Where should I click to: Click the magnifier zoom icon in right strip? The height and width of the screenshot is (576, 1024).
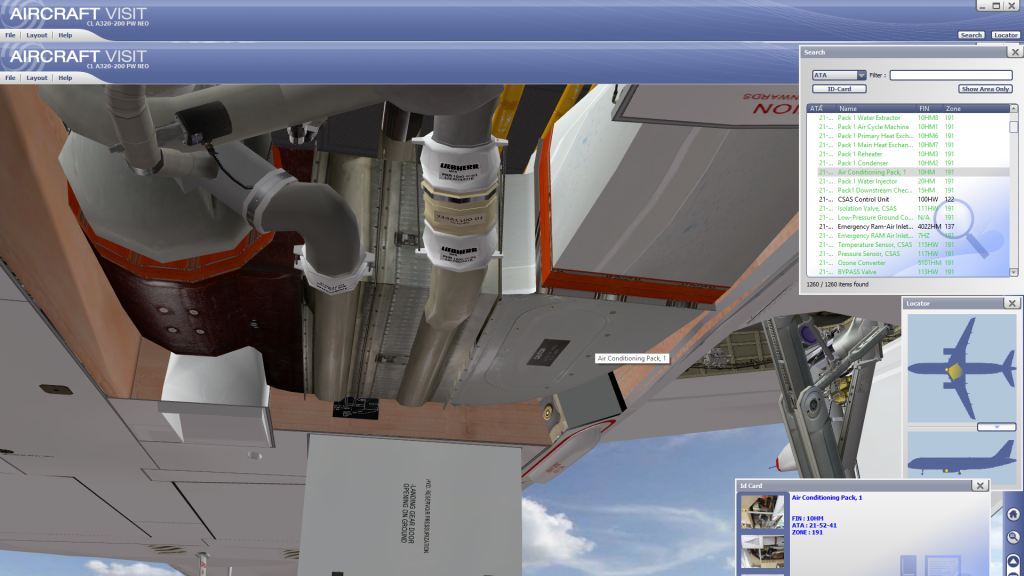pos(1013,537)
